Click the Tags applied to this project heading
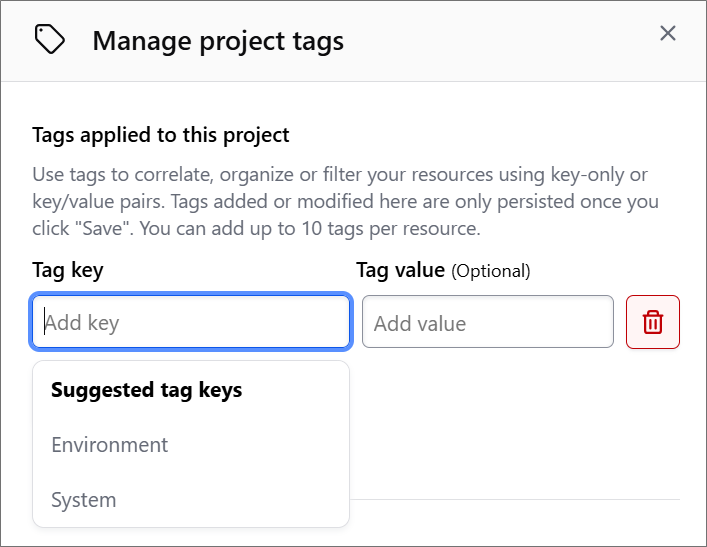This screenshot has width=707, height=547. [x=161, y=135]
